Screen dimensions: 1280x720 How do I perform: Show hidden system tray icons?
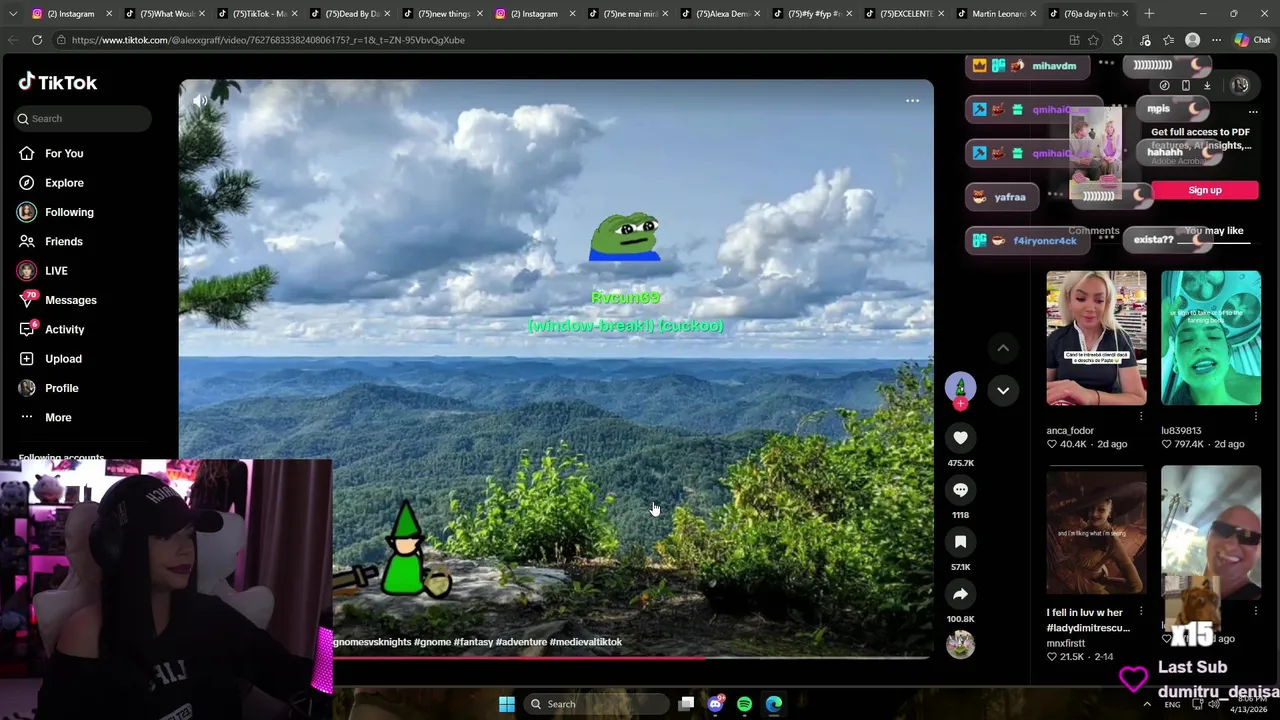(1146, 704)
